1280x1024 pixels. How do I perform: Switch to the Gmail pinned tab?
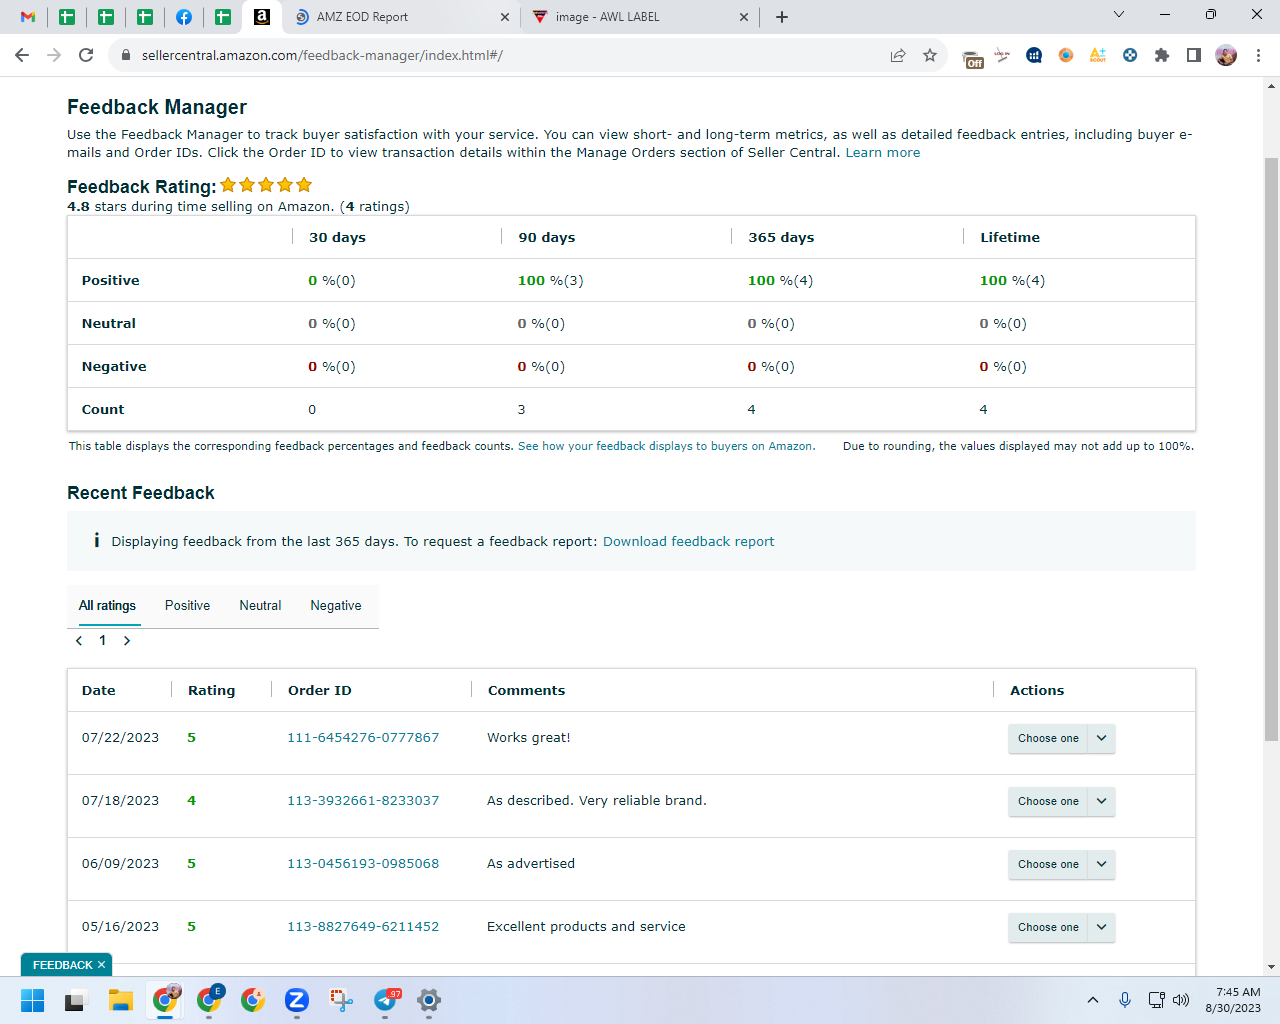(28, 17)
